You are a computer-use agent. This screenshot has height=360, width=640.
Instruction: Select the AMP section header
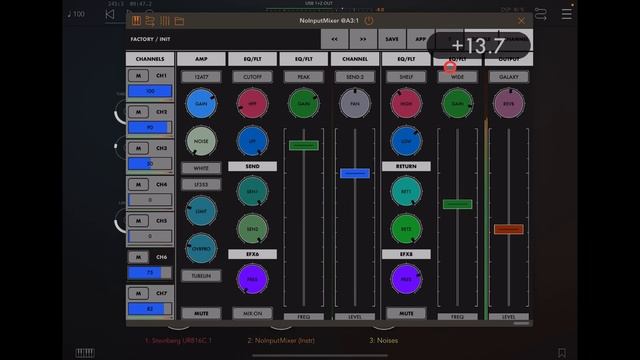pos(201,59)
